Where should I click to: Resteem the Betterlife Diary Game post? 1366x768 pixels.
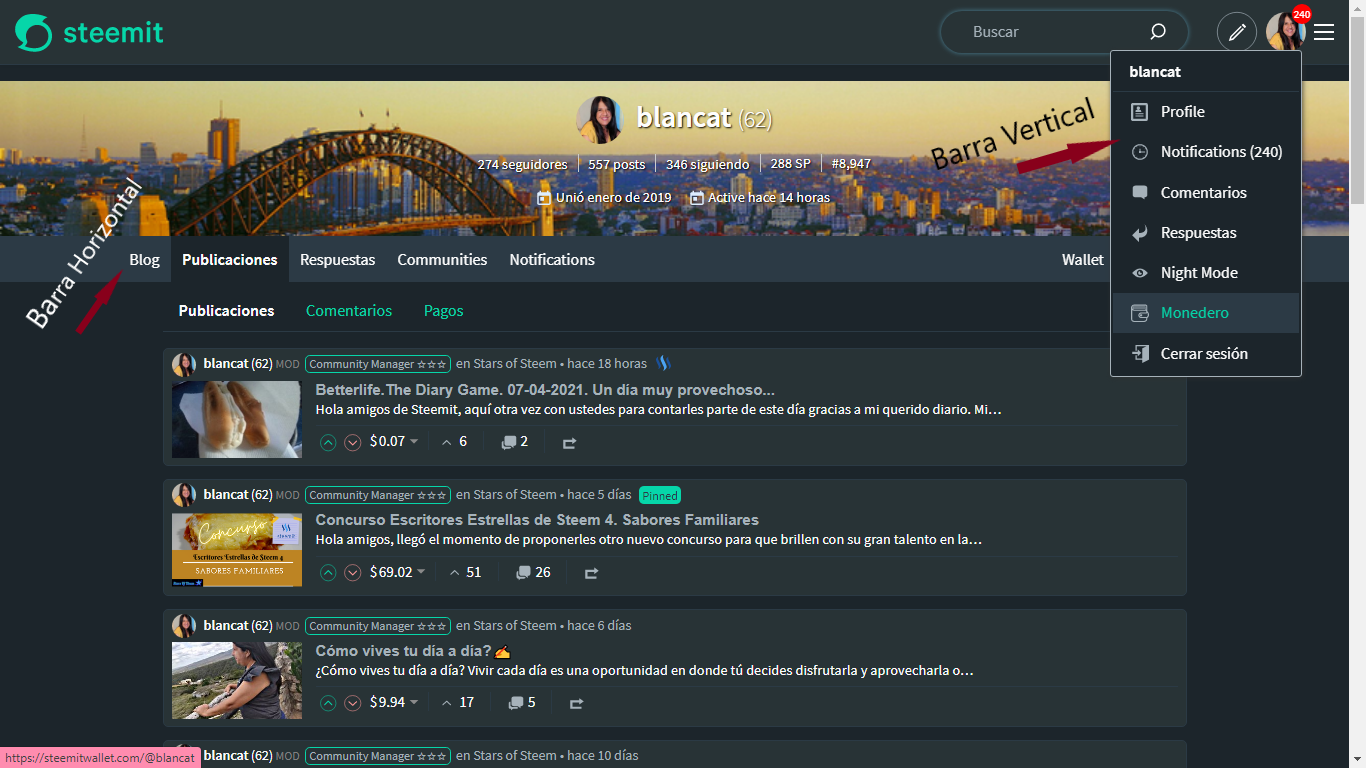tap(569, 442)
